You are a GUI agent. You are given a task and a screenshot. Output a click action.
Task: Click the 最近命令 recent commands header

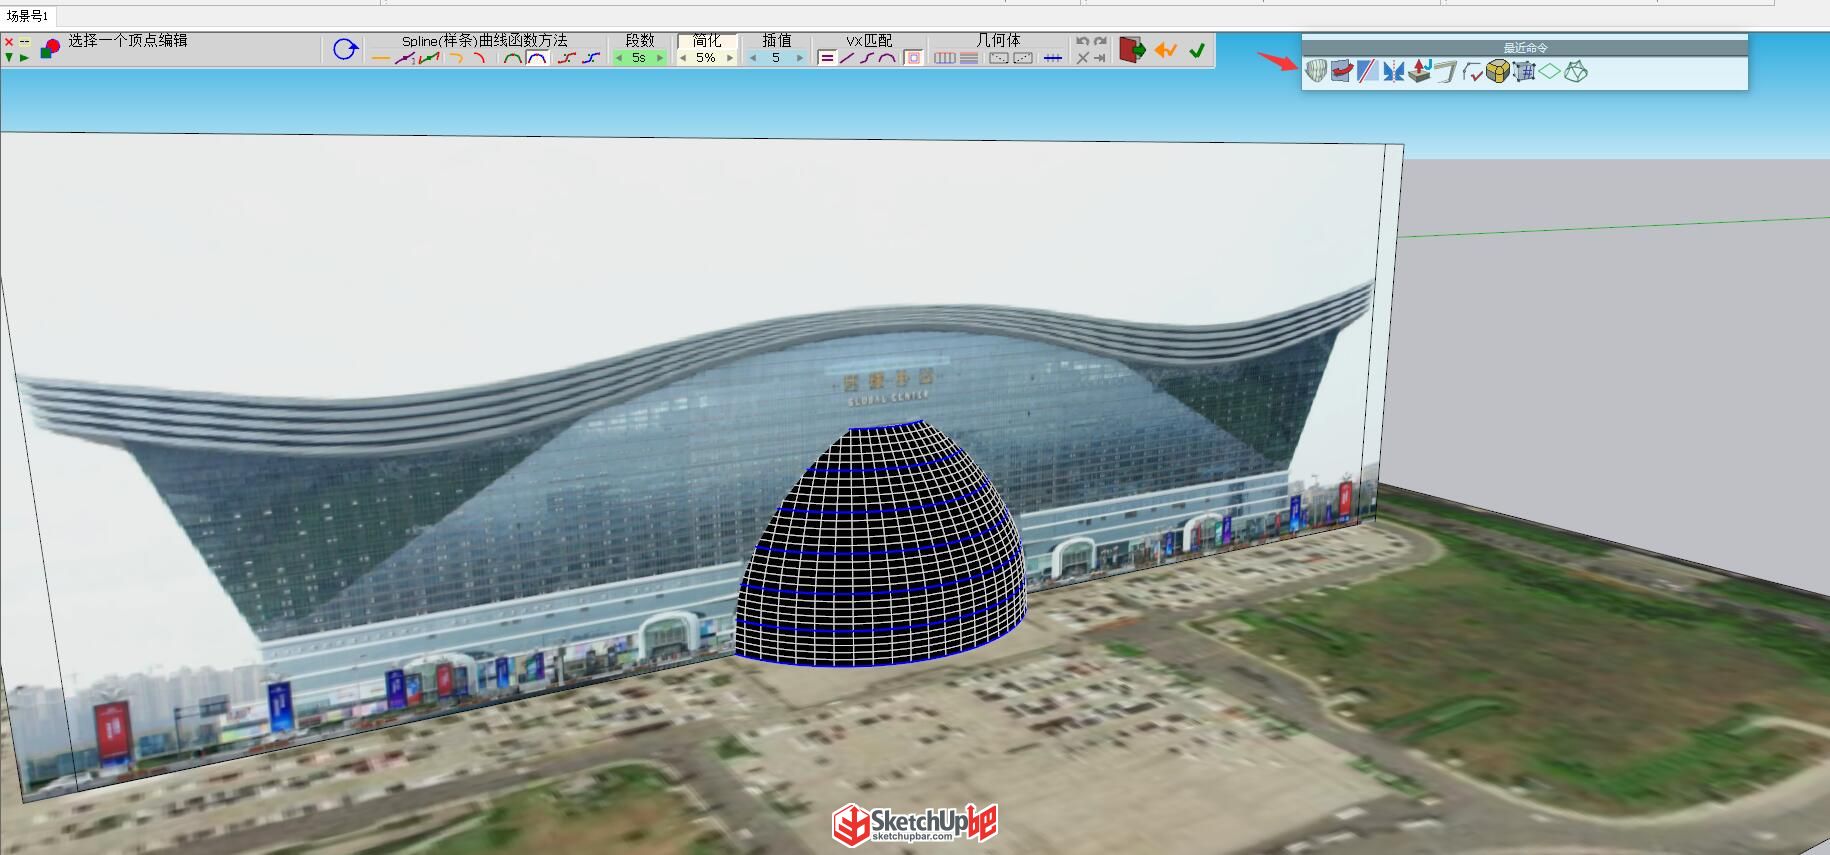[x=1525, y=48]
